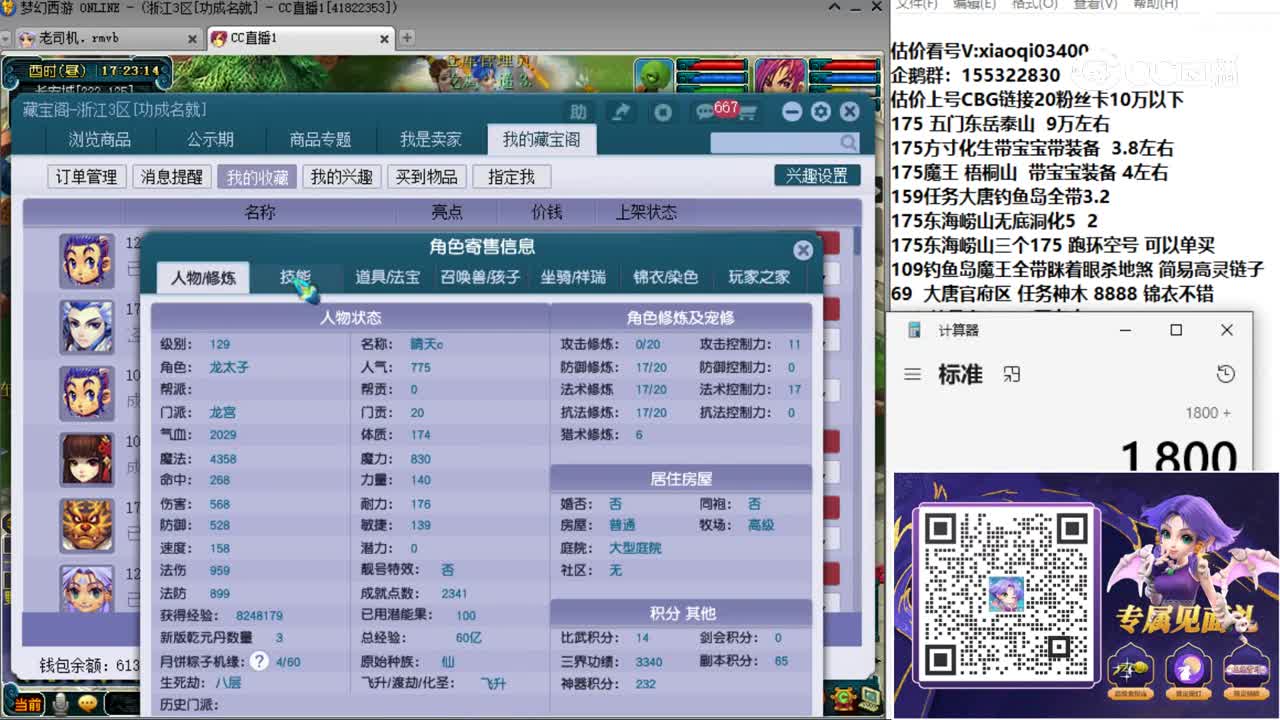This screenshot has width=1280, height=720.
Task: Open the 文件(F) menu in notepad
Action: [916, 4]
